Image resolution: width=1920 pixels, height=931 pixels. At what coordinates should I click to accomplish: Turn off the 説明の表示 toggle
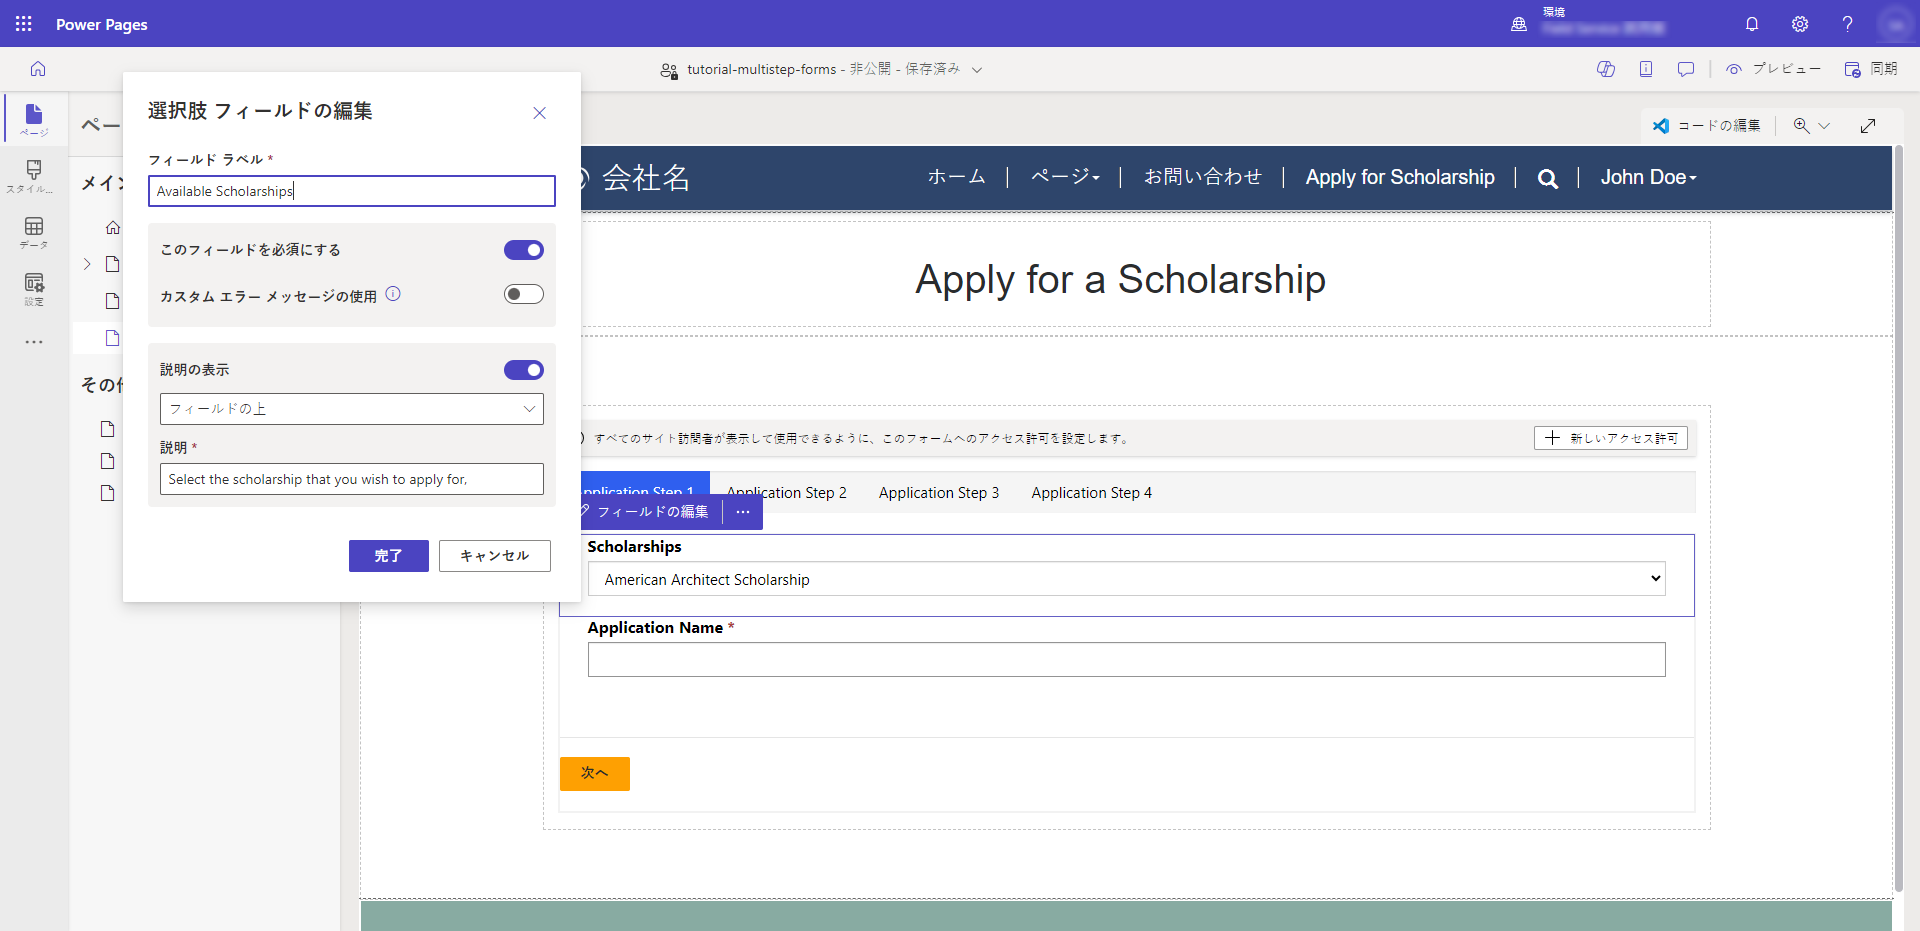pyautogui.click(x=524, y=369)
